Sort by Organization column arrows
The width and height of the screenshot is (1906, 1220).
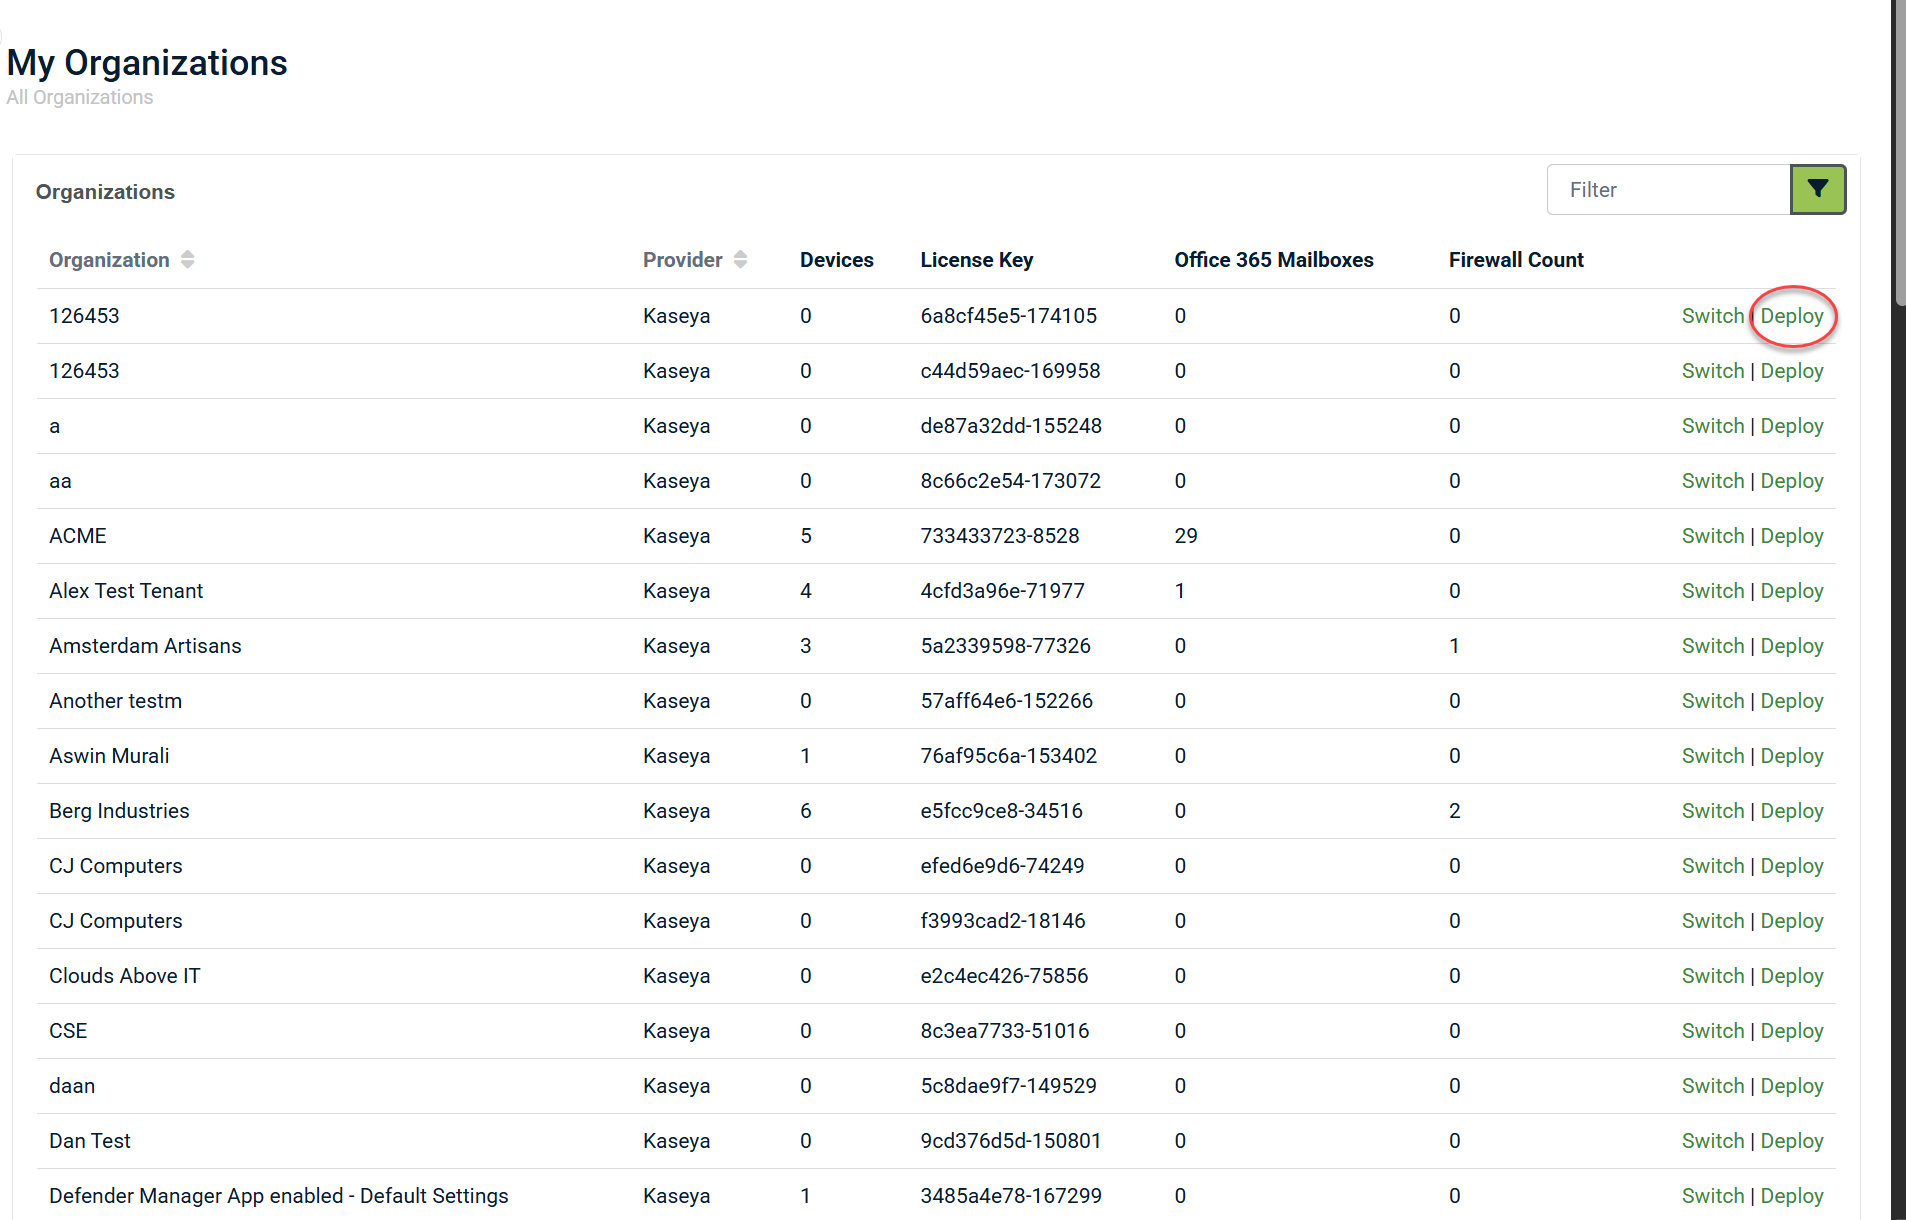188,260
